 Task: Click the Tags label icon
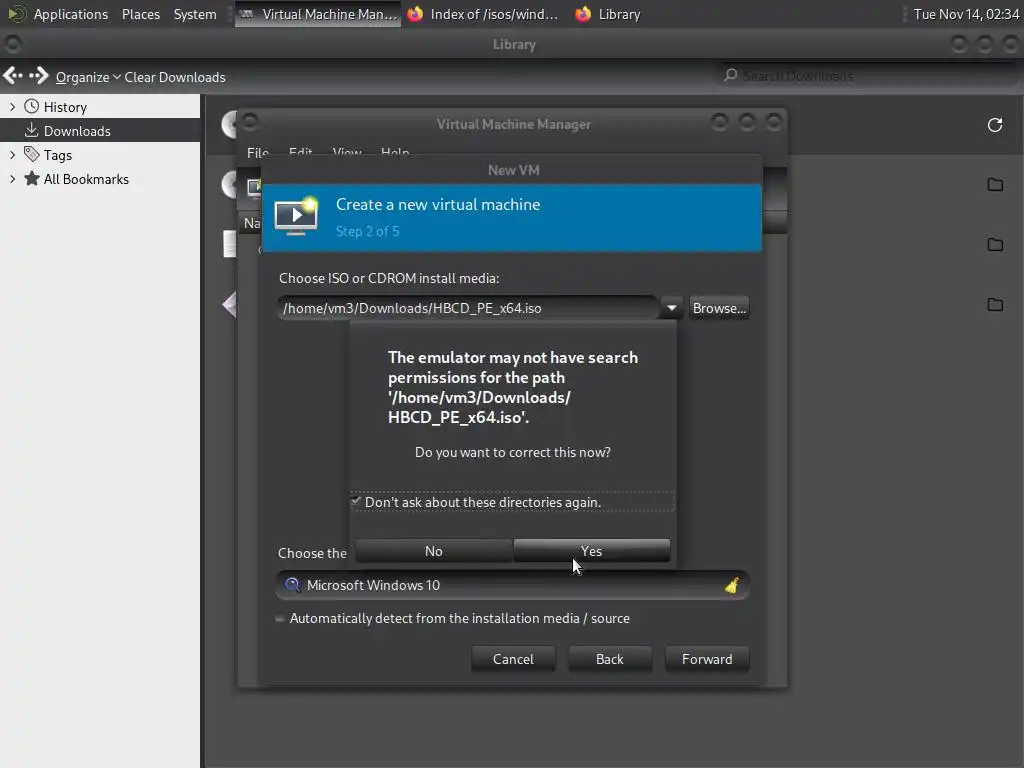(31, 154)
